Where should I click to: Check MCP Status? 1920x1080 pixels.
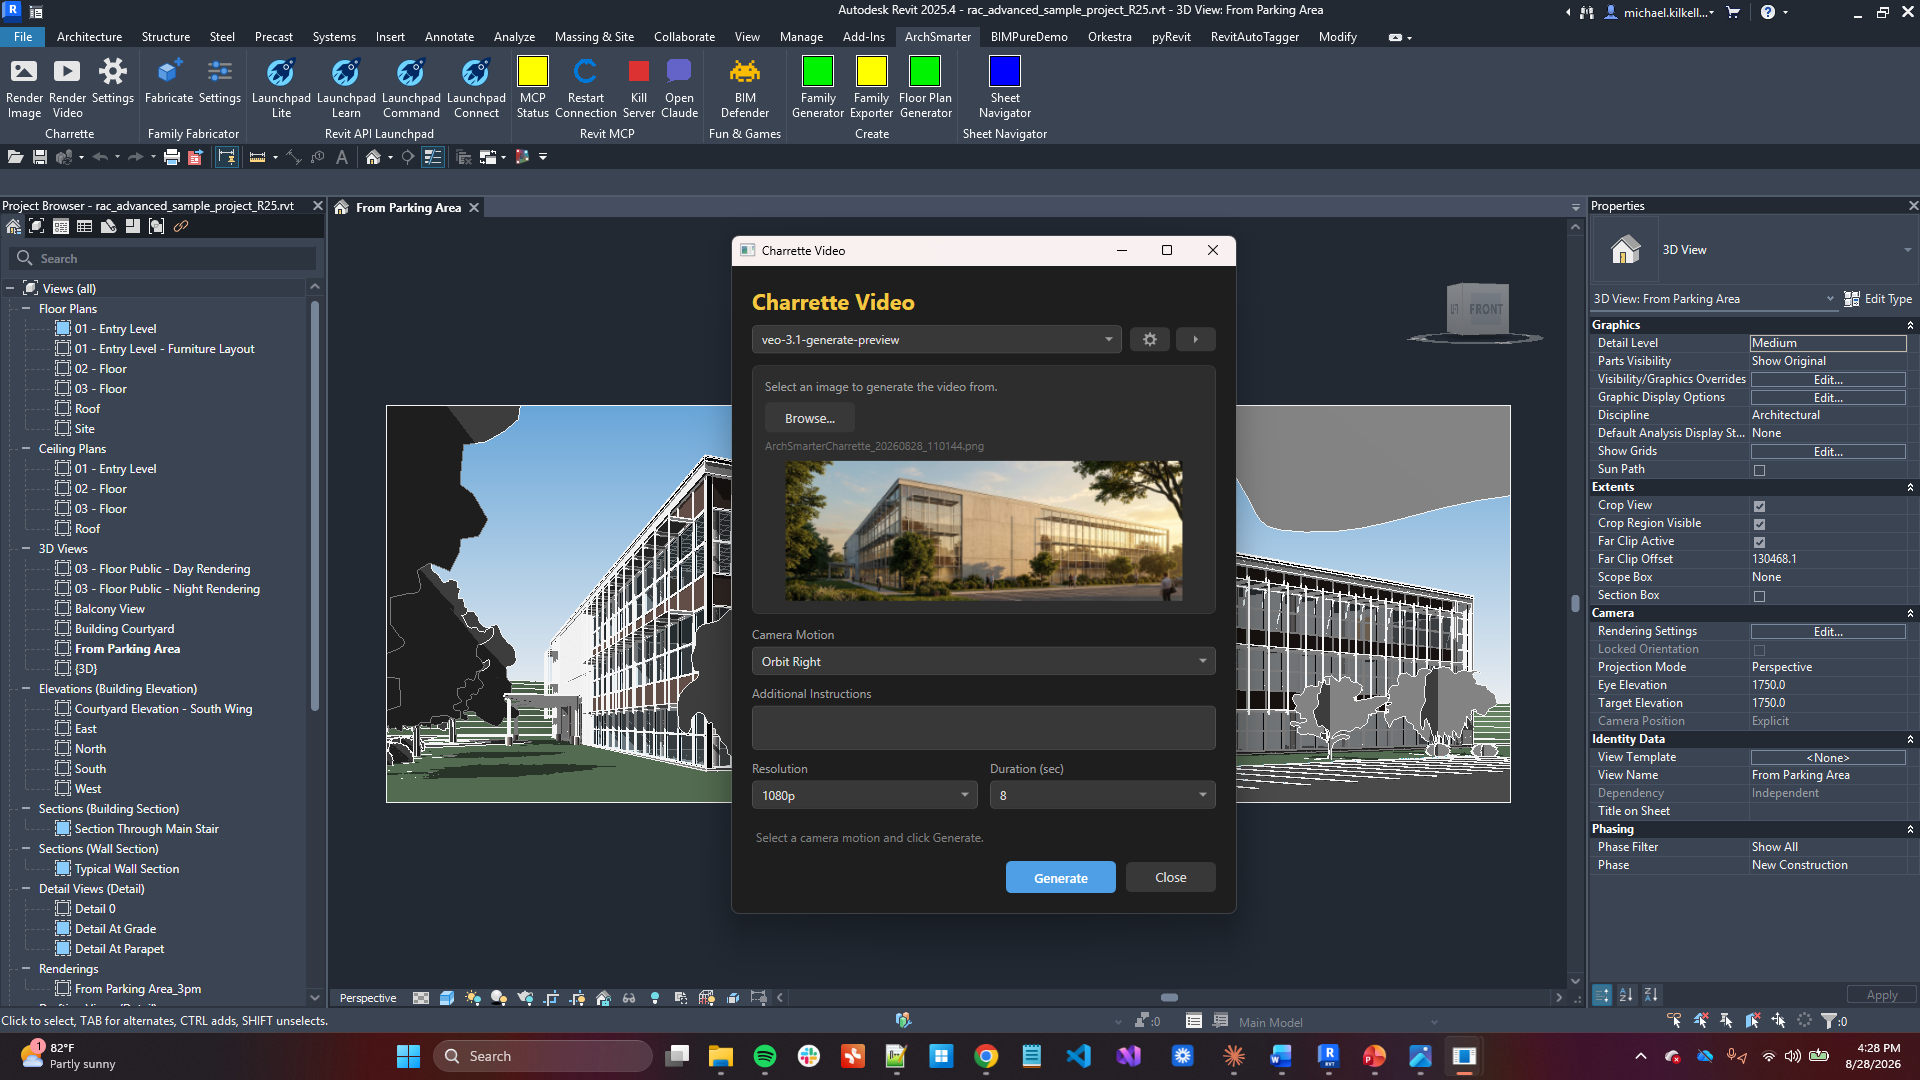tap(533, 88)
